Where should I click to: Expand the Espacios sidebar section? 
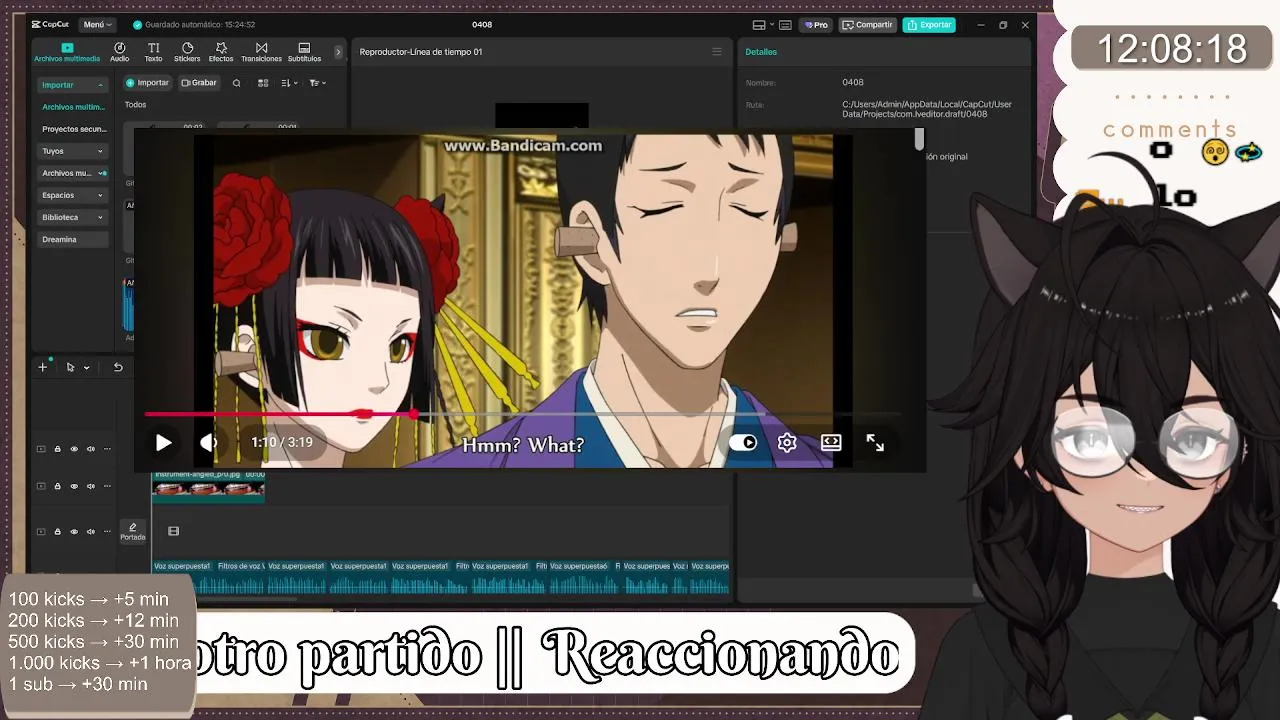pos(73,195)
